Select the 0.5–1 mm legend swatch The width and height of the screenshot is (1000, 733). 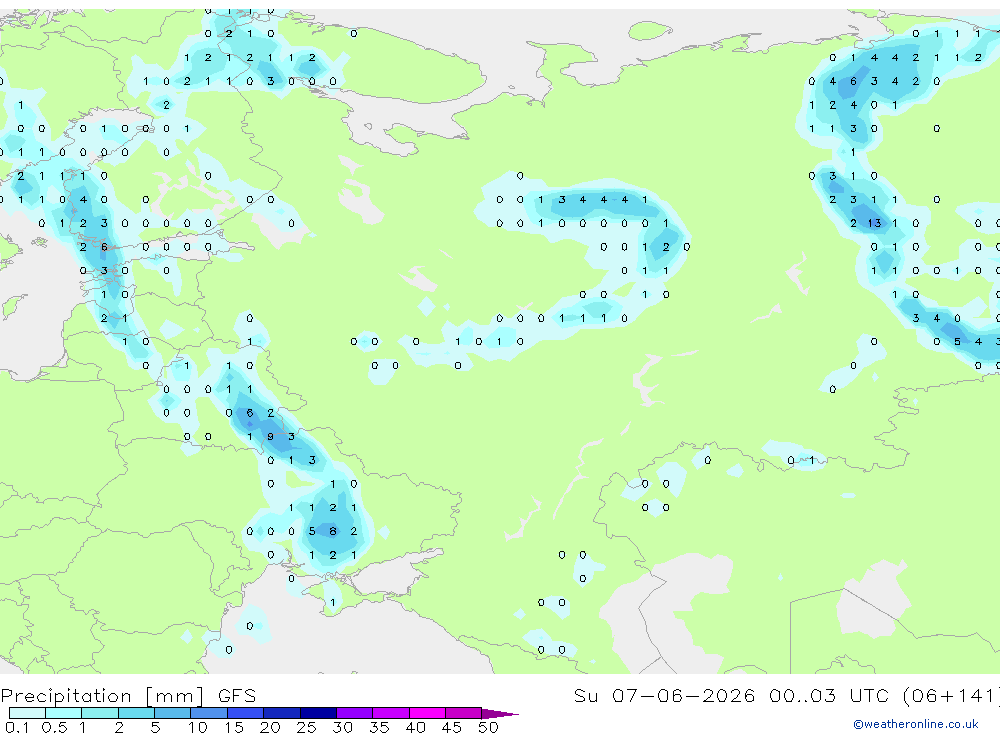tap(63, 713)
